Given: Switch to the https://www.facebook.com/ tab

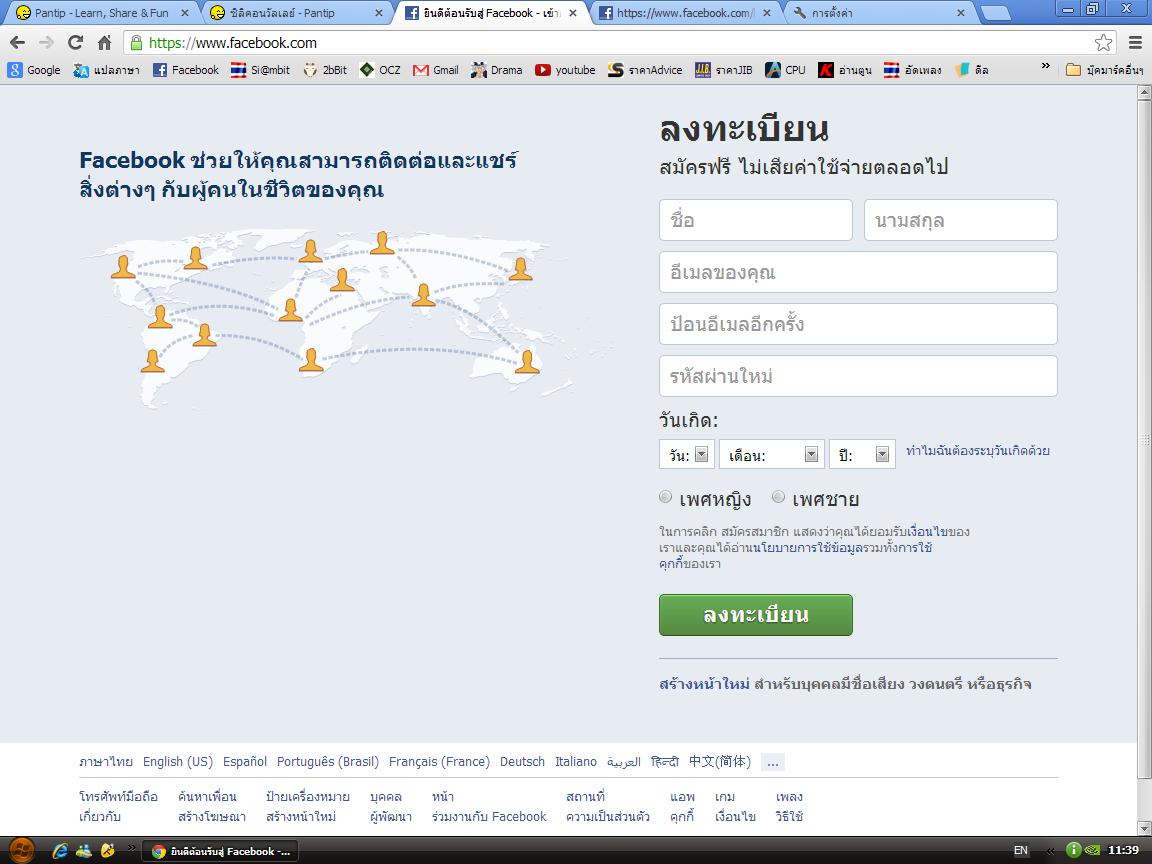Looking at the screenshot, I should (683, 13).
